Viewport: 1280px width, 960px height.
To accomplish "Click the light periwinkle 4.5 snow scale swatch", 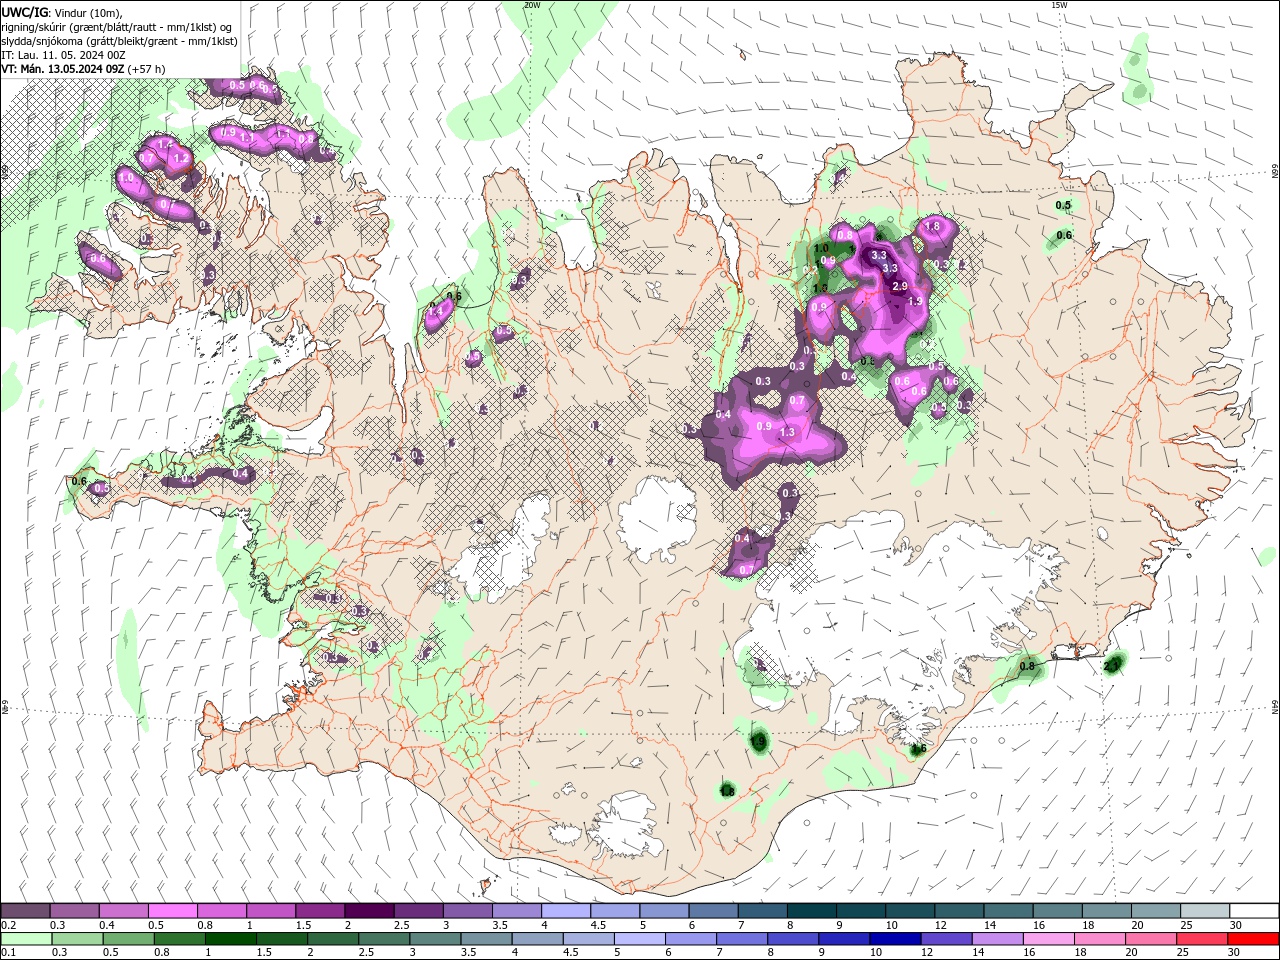I will pos(615,911).
